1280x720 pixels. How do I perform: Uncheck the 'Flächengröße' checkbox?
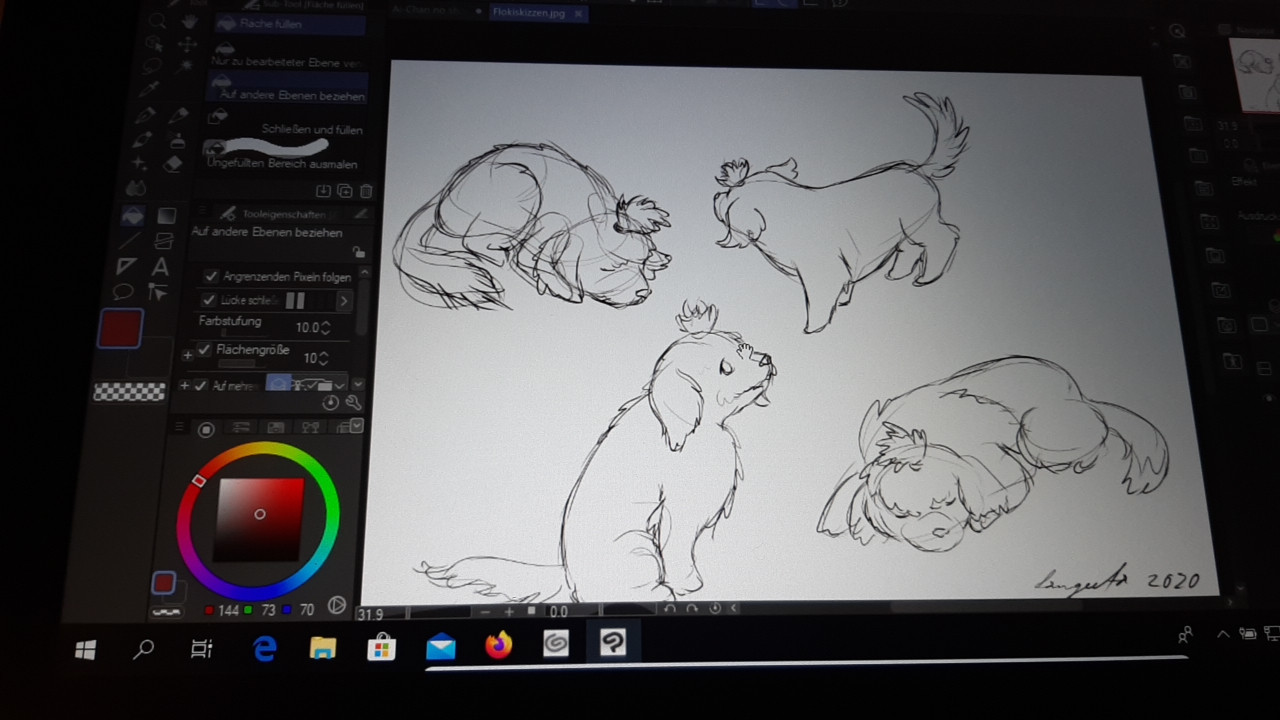(x=204, y=350)
